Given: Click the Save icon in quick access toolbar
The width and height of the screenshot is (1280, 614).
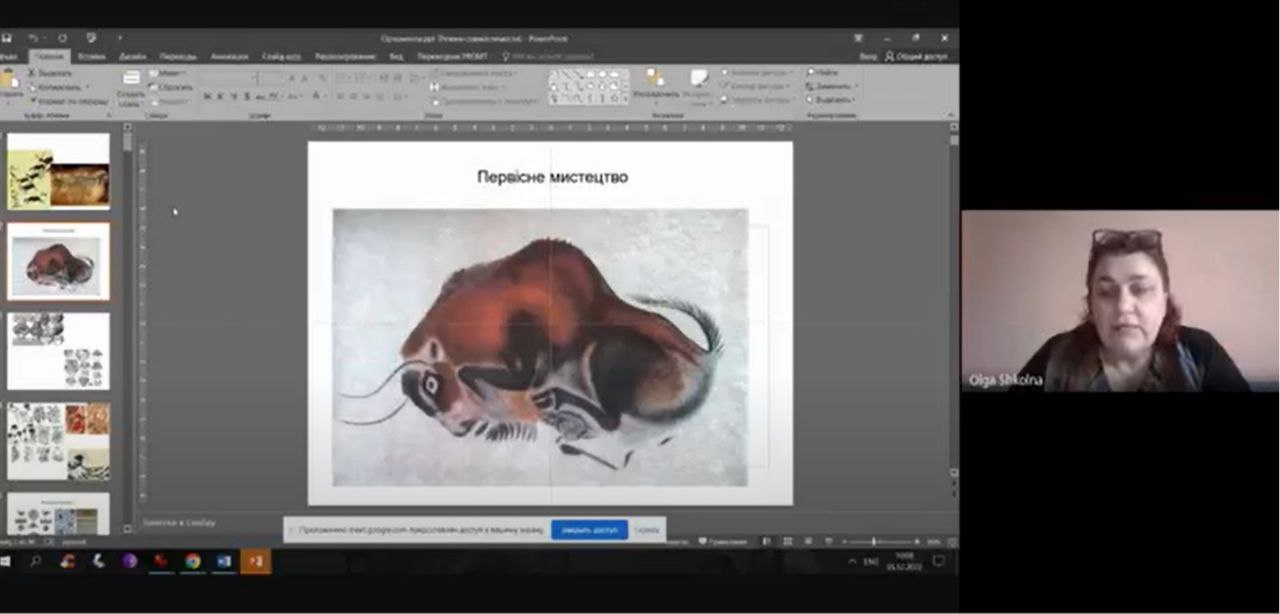Looking at the screenshot, I should pos(6,38).
